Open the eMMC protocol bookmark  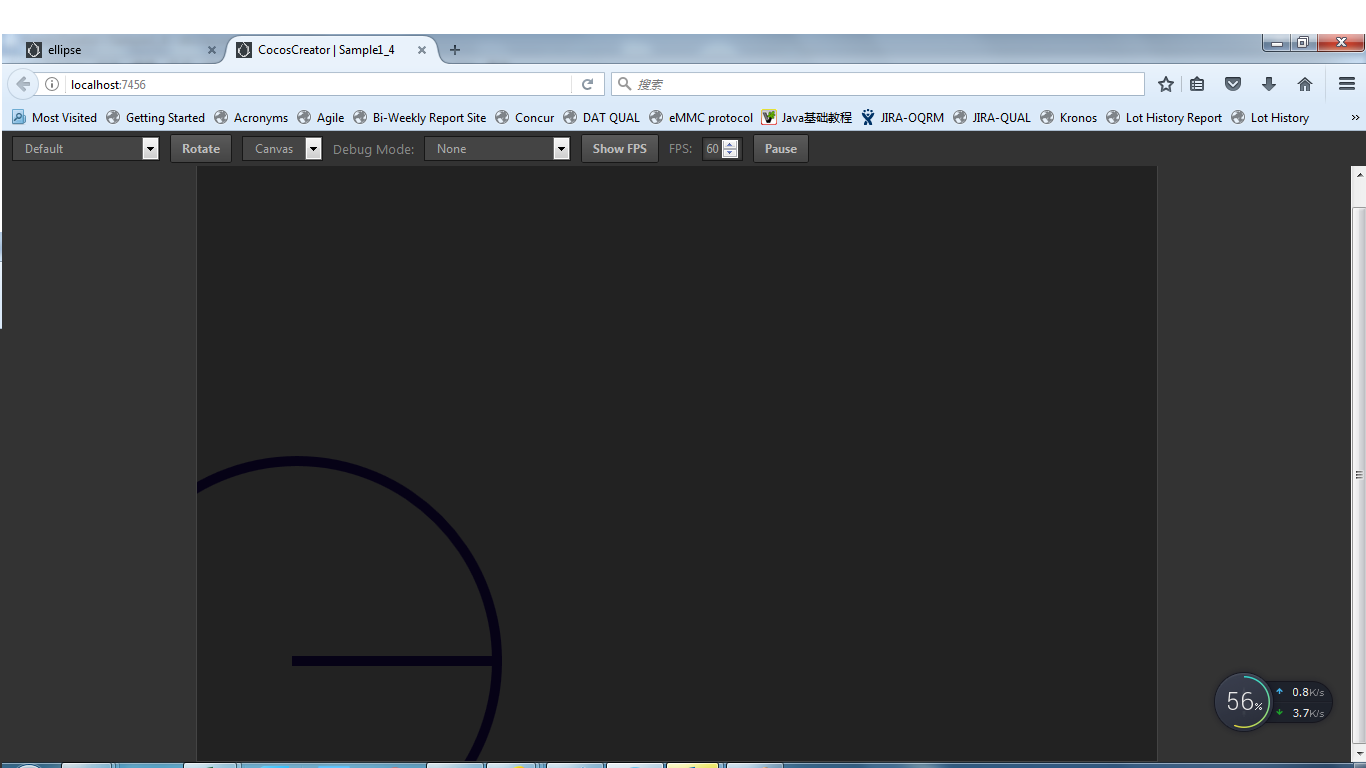[701, 117]
